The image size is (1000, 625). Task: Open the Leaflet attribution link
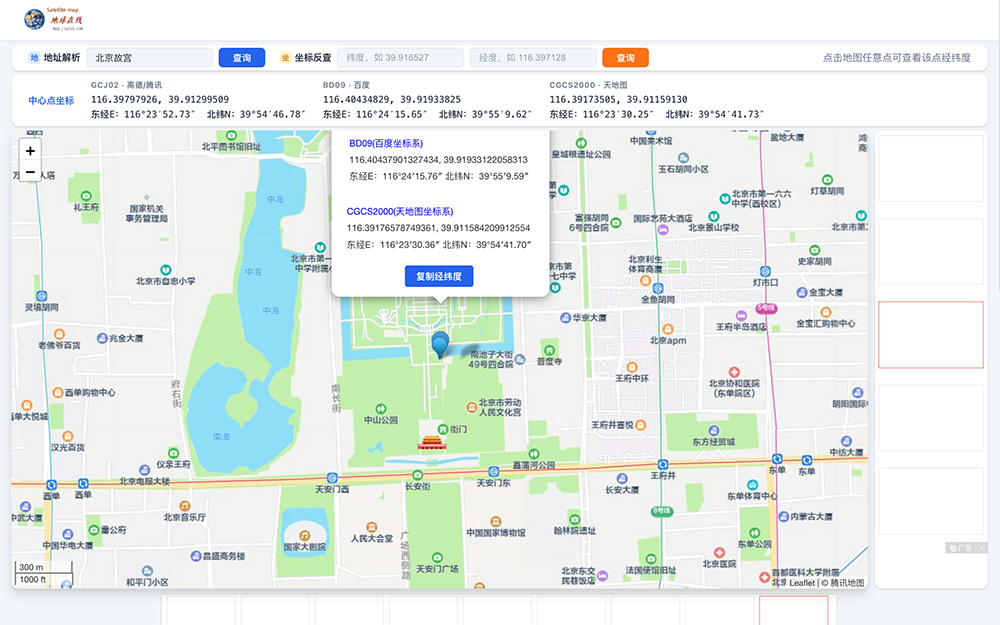802,583
